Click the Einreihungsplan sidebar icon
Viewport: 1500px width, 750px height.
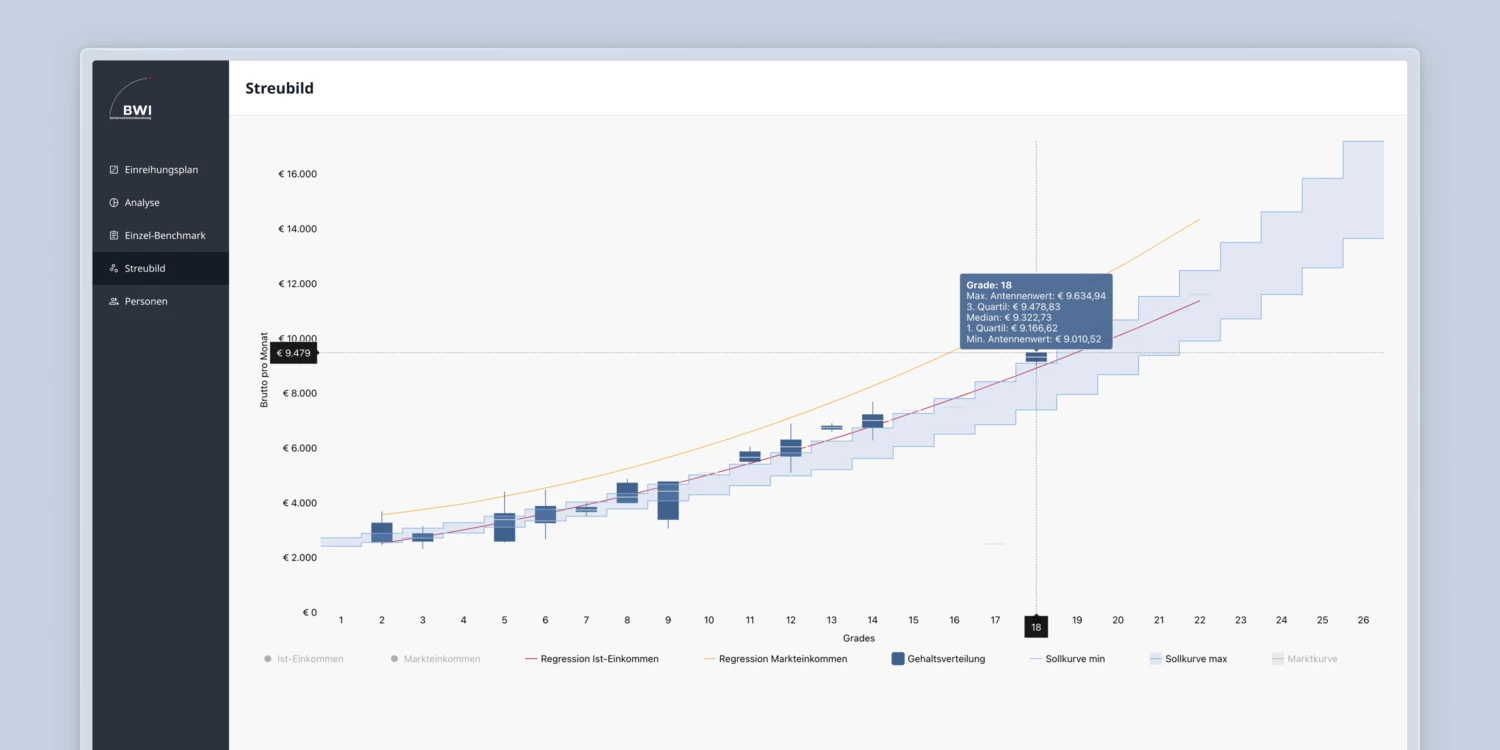click(114, 170)
